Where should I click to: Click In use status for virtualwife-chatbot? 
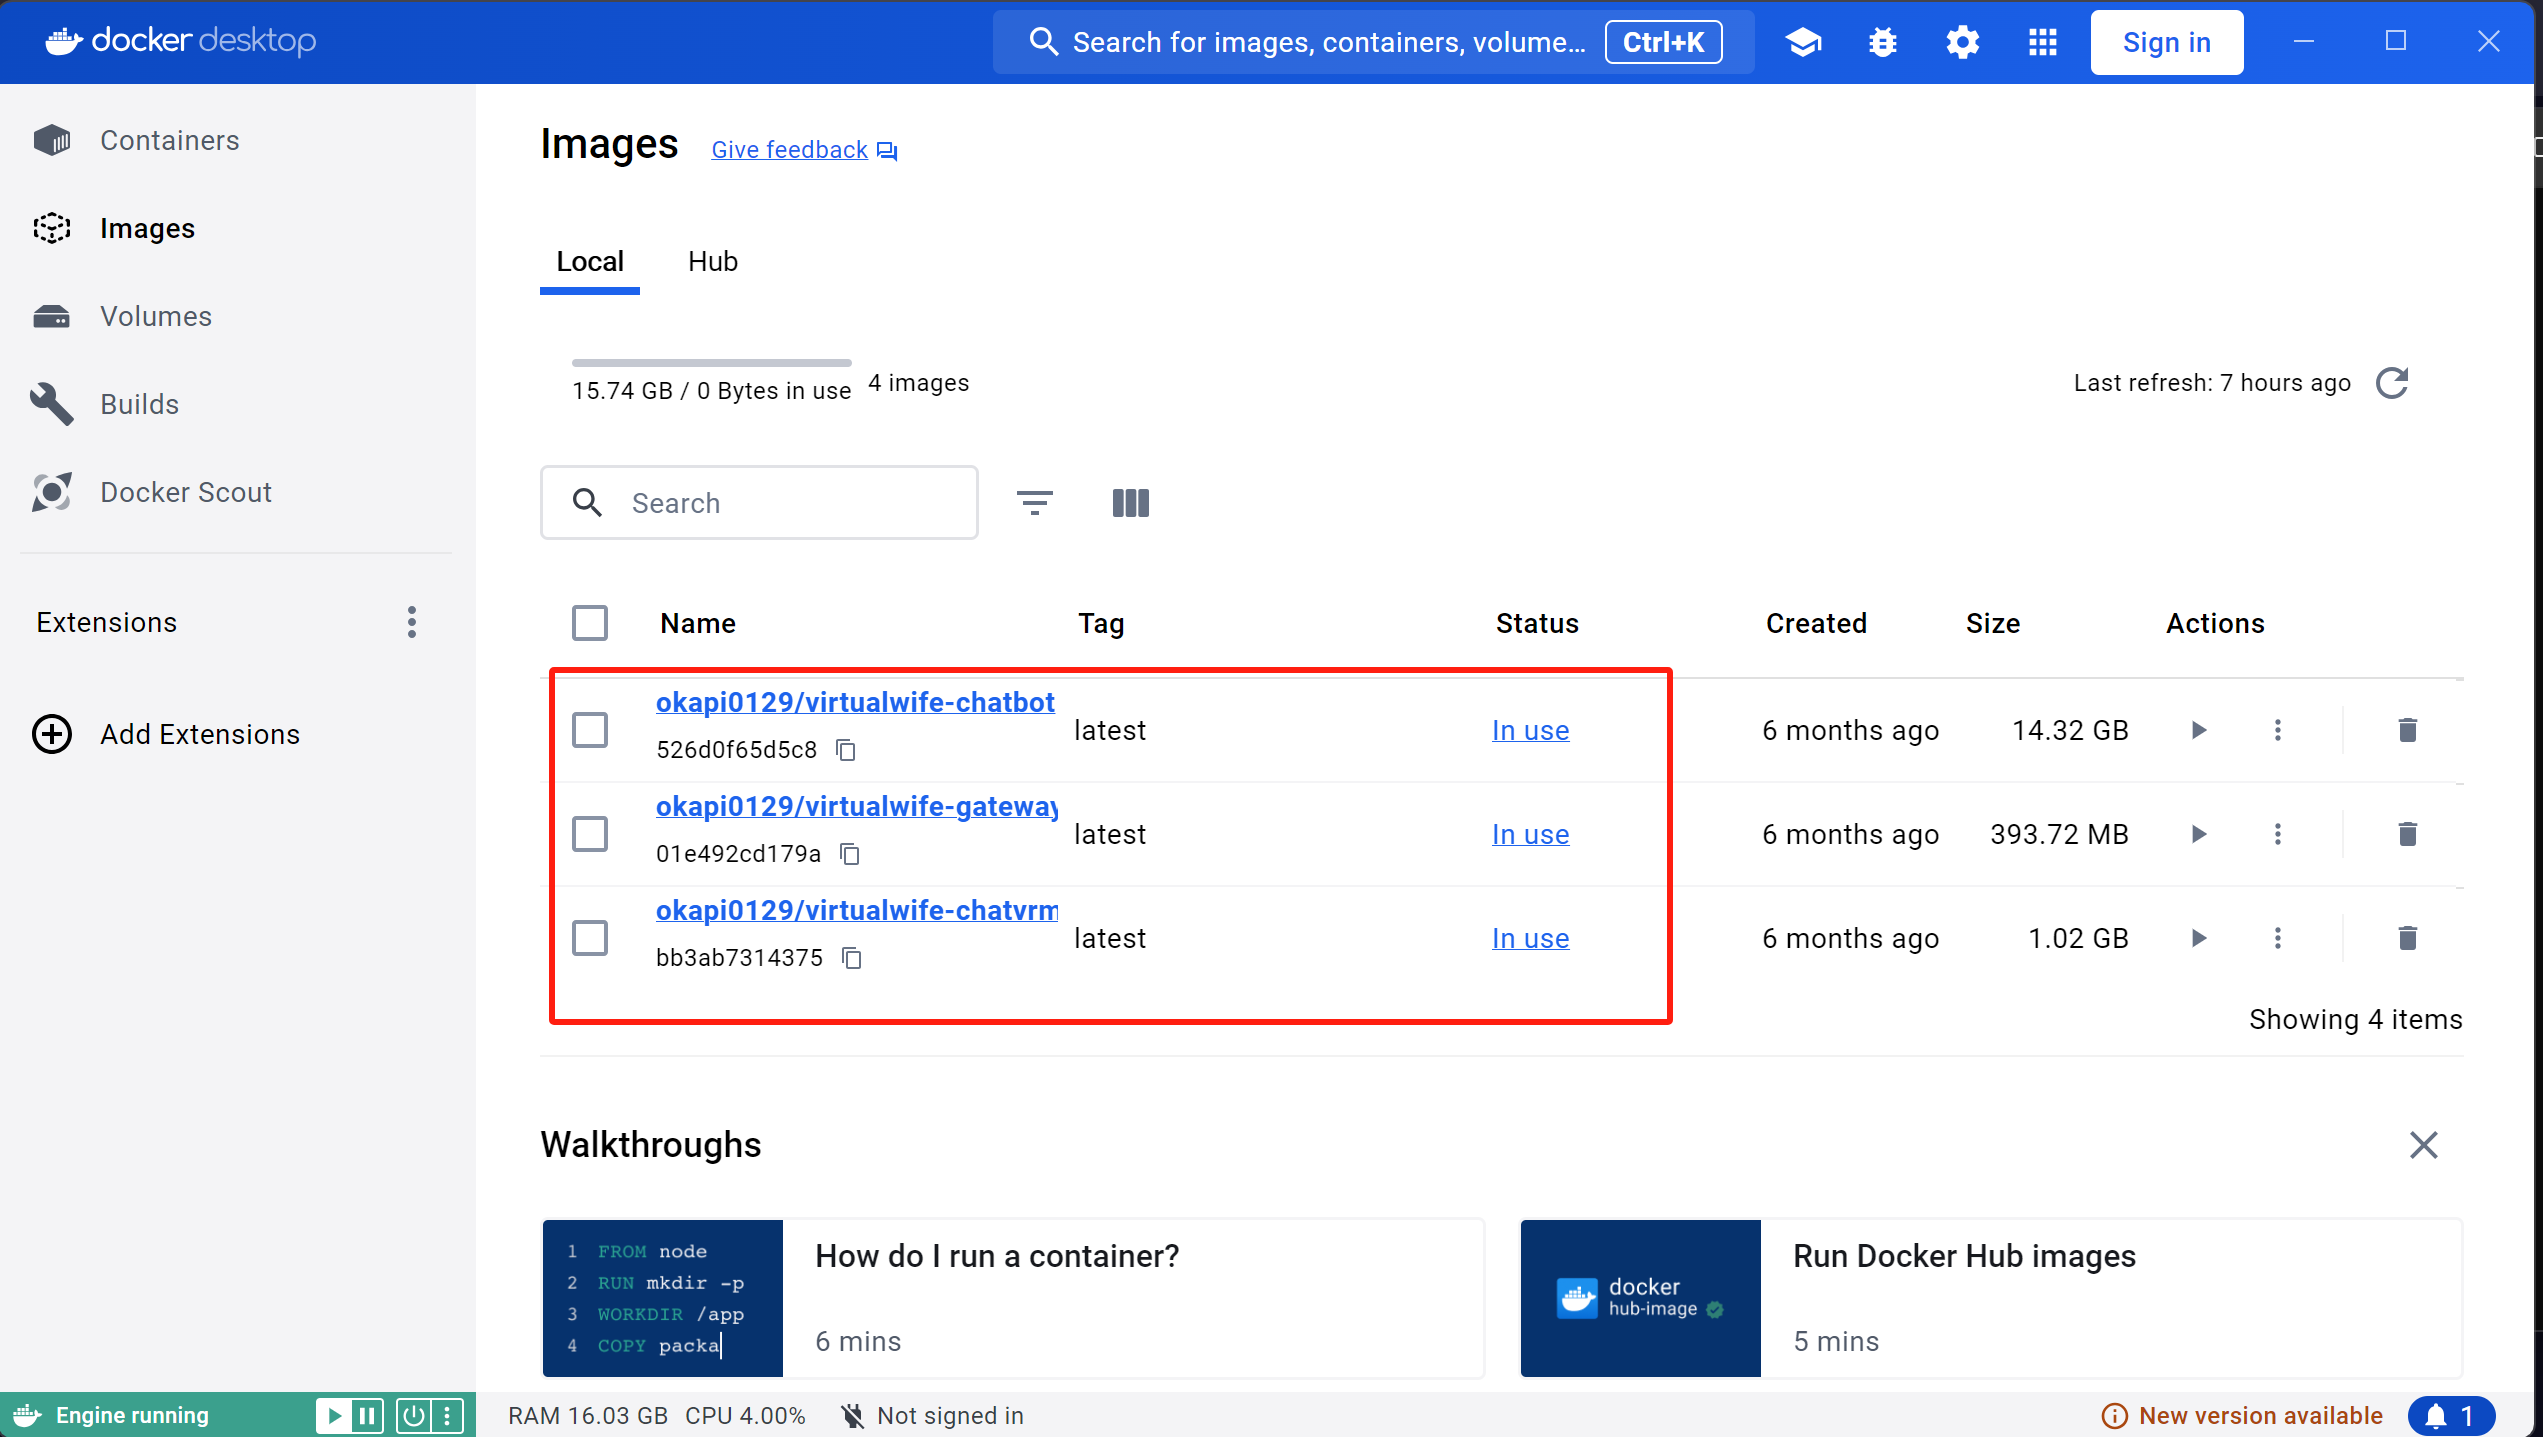click(x=1530, y=730)
